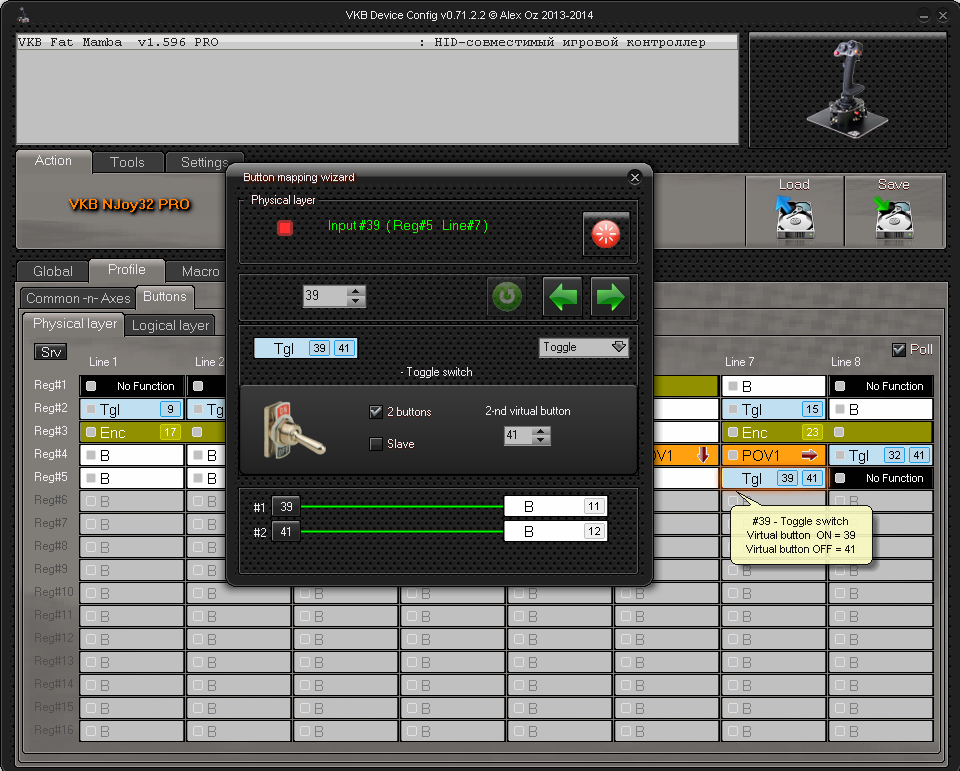This screenshot has width=960, height=771.
Task: Select the Reg#1 Line 7 B cell
Action: click(x=774, y=386)
